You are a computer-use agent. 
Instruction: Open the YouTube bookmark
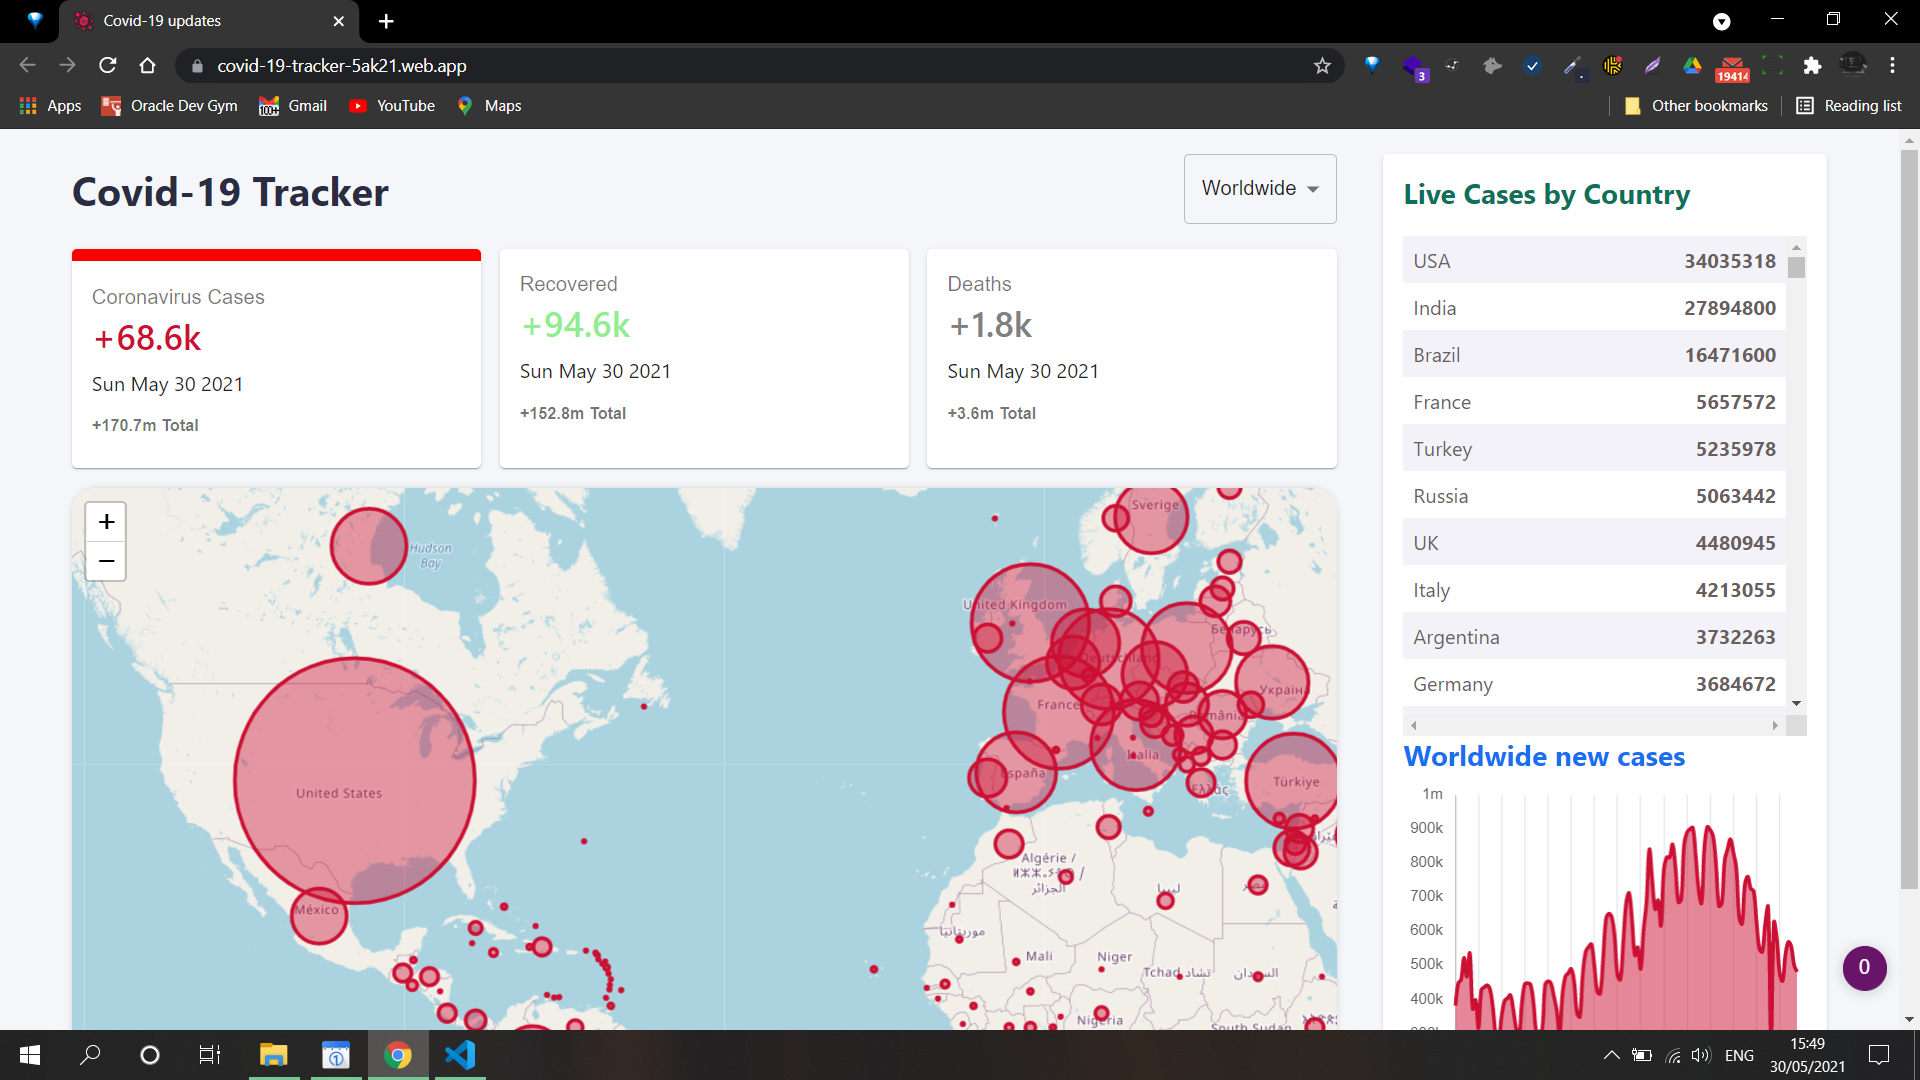392,106
